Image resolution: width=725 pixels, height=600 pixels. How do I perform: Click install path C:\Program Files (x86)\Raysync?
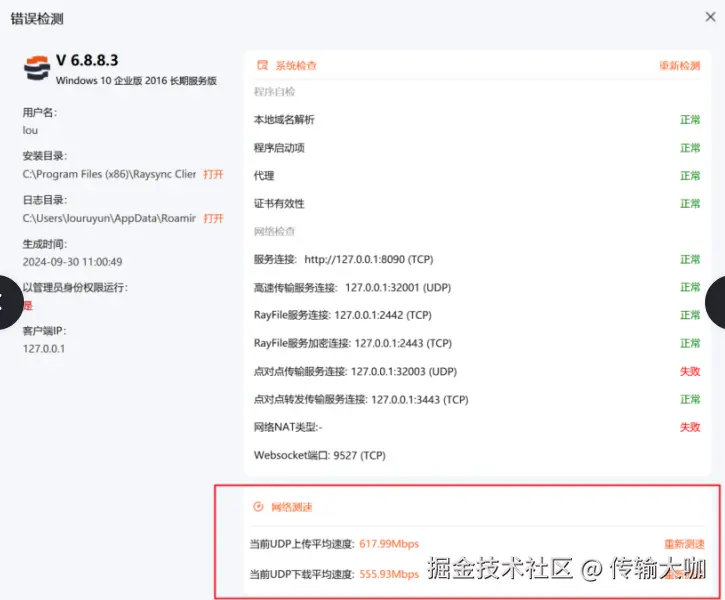click(x=109, y=174)
